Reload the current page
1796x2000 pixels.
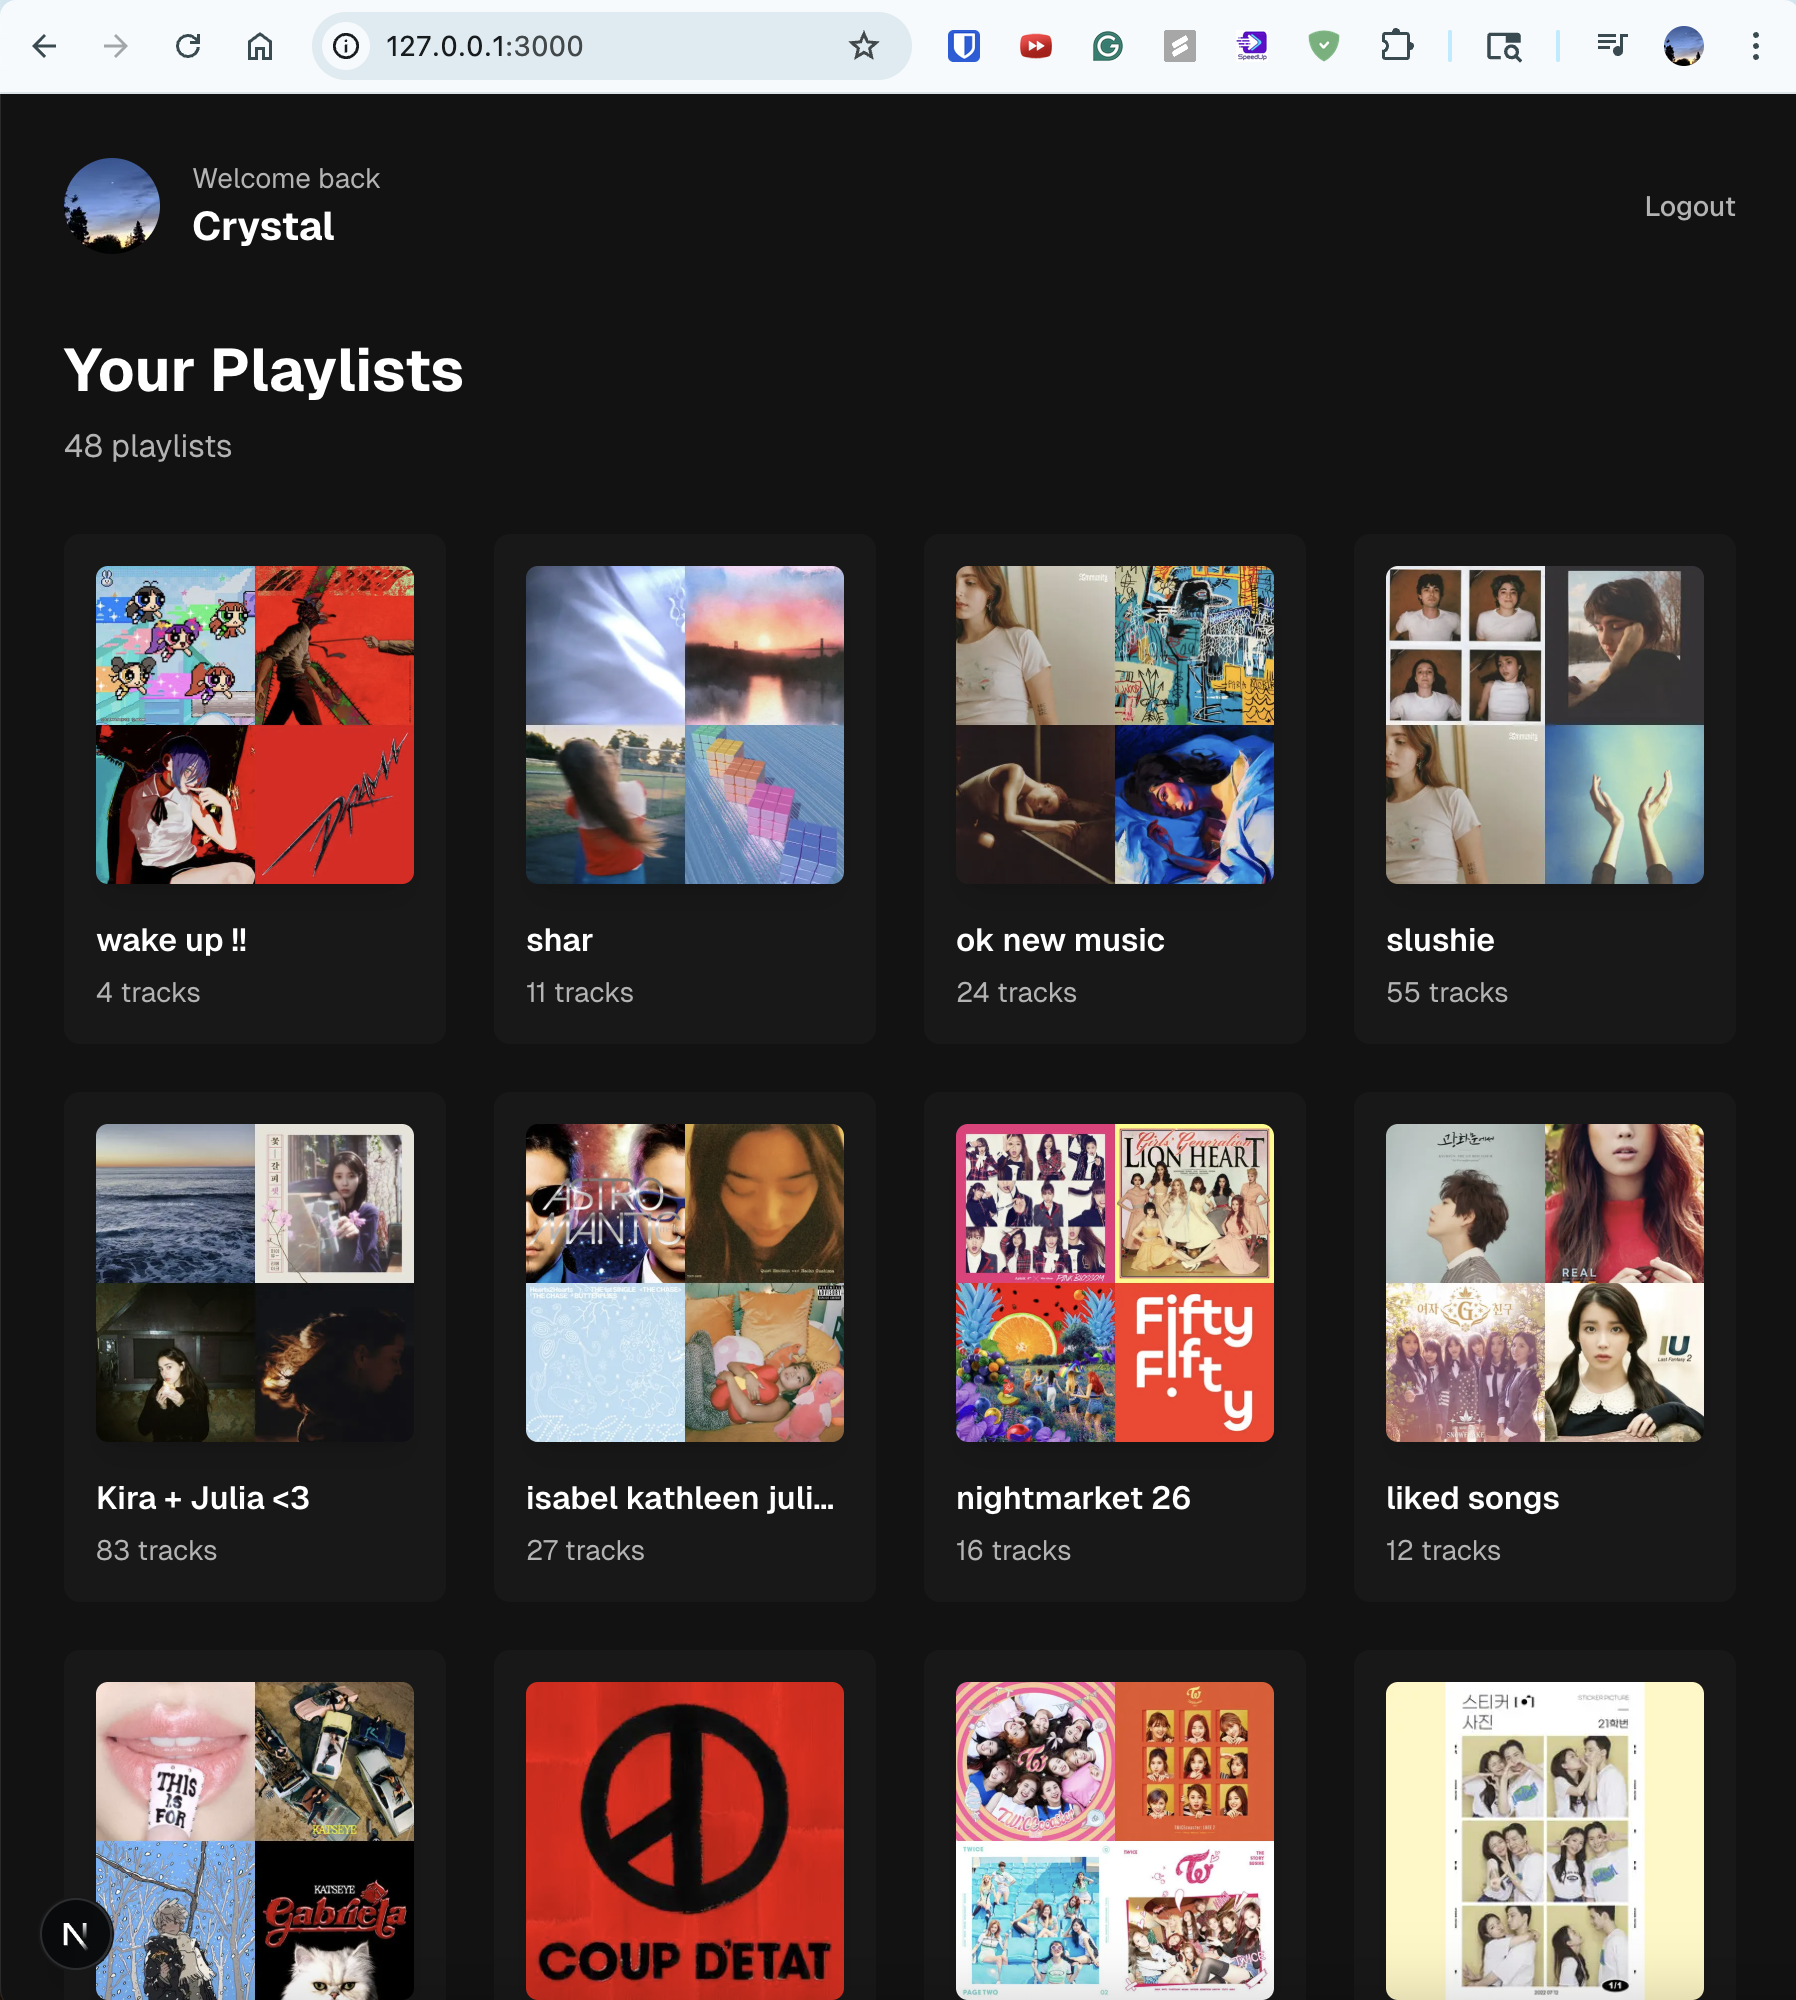point(188,46)
